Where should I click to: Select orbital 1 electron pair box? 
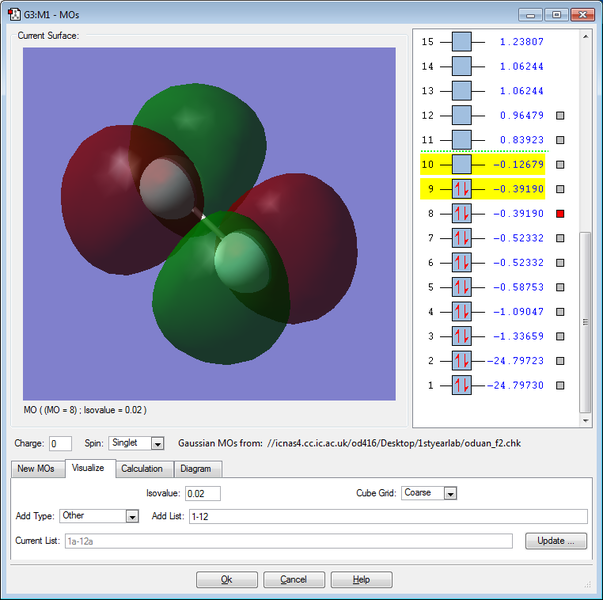(461, 385)
